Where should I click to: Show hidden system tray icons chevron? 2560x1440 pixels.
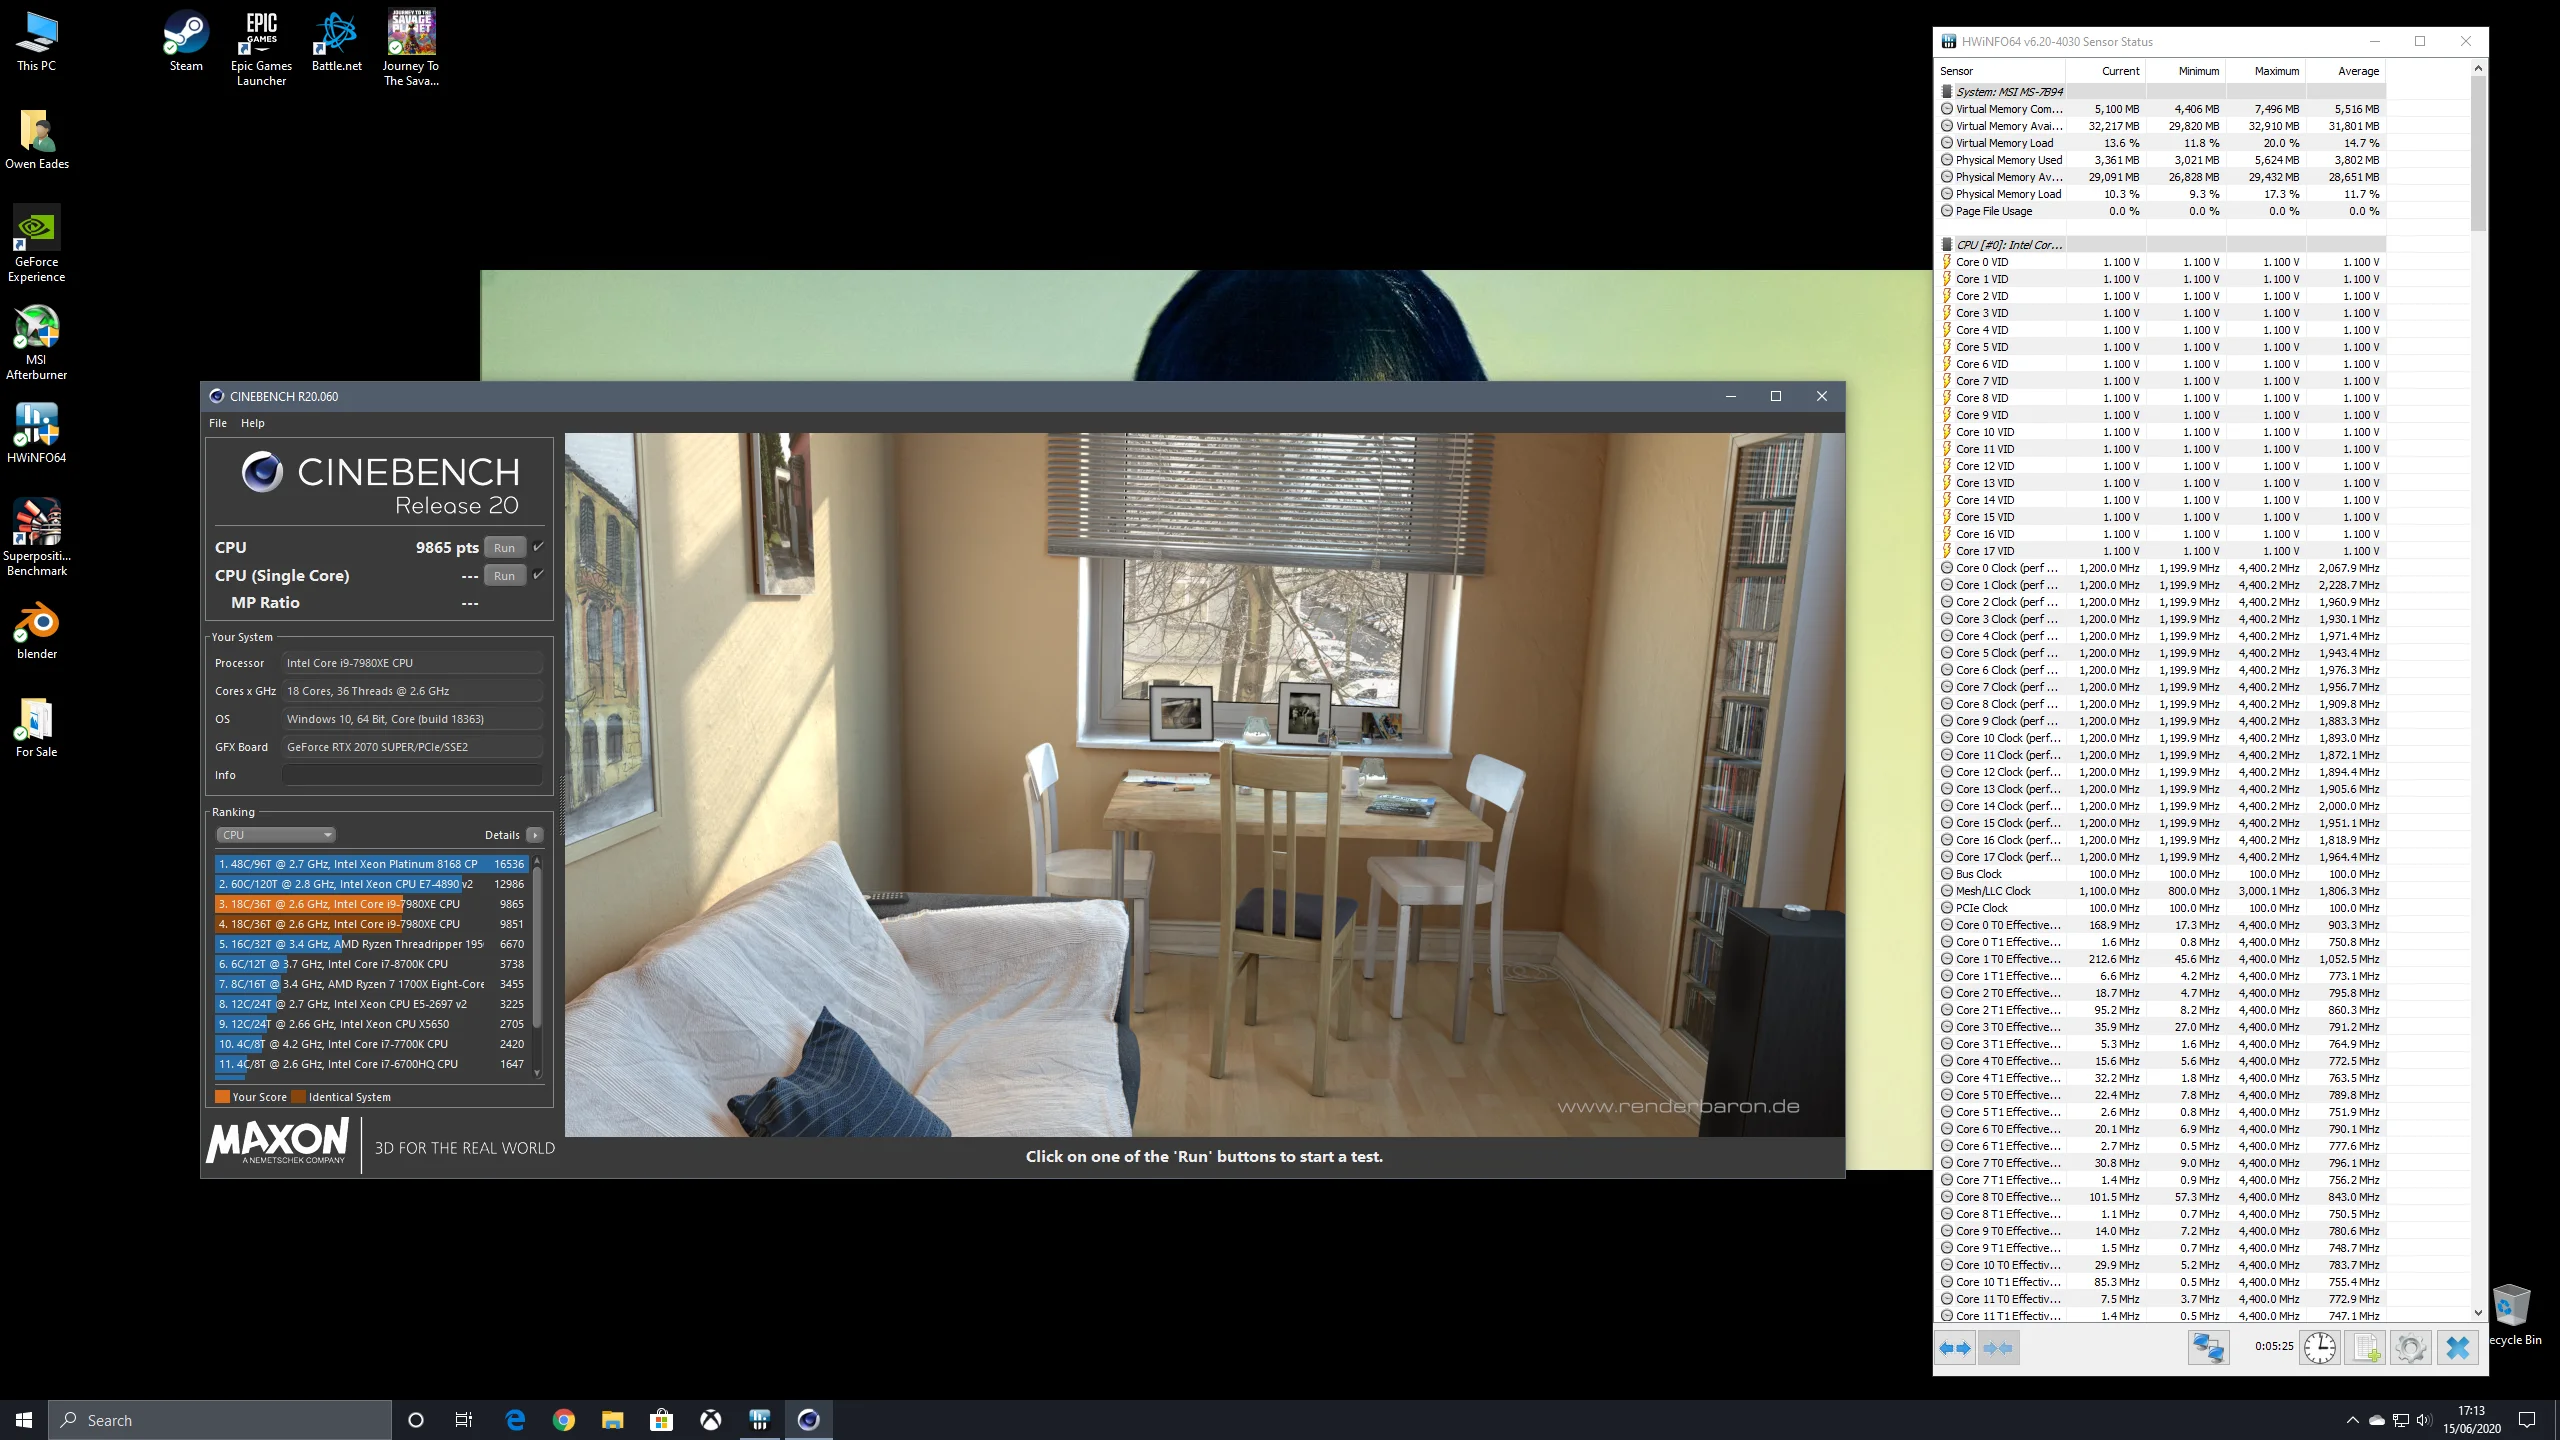pos(2352,1420)
